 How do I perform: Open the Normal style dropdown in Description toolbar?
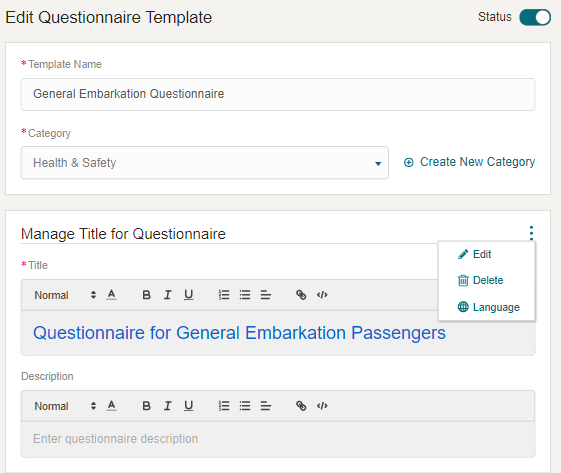(65, 406)
